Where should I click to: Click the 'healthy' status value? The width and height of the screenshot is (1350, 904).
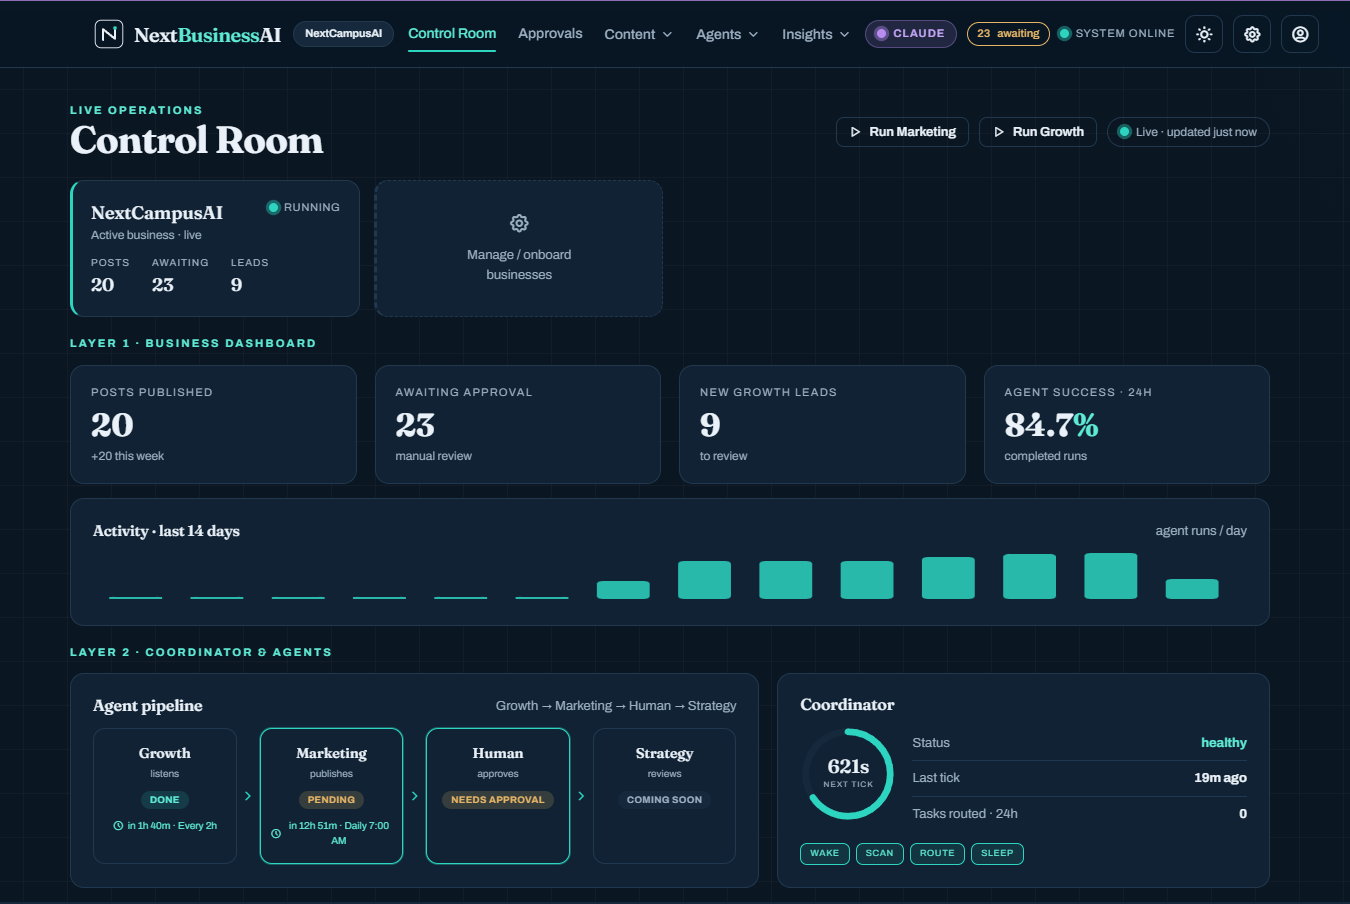pyautogui.click(x=1224, y=743)
